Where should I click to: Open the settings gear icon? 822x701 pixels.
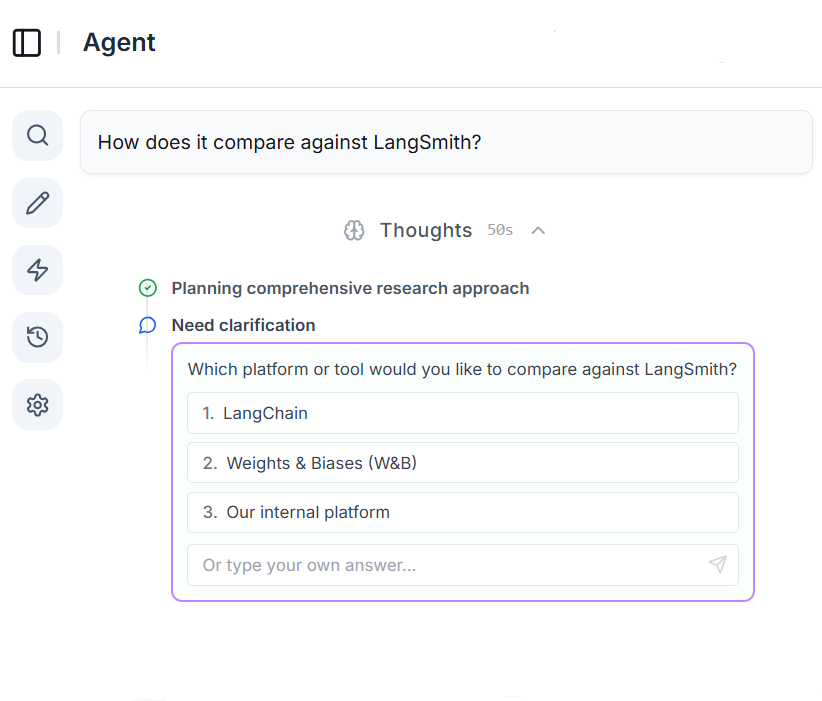tap(38, 404)
